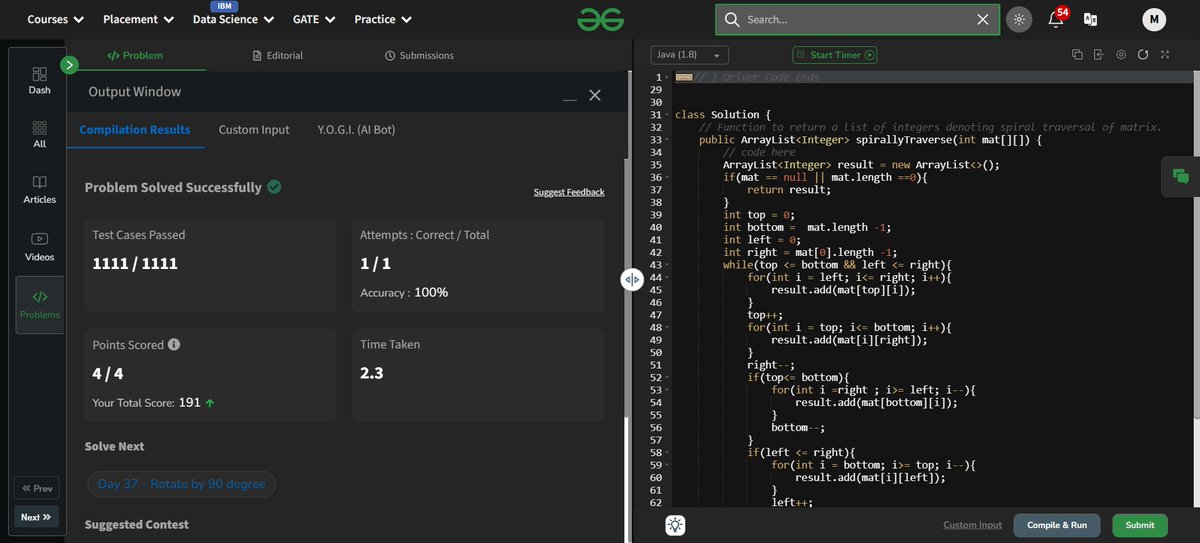Expand the Courses dropdown
Screen dimensions: 1200x543
pos(56,19)
